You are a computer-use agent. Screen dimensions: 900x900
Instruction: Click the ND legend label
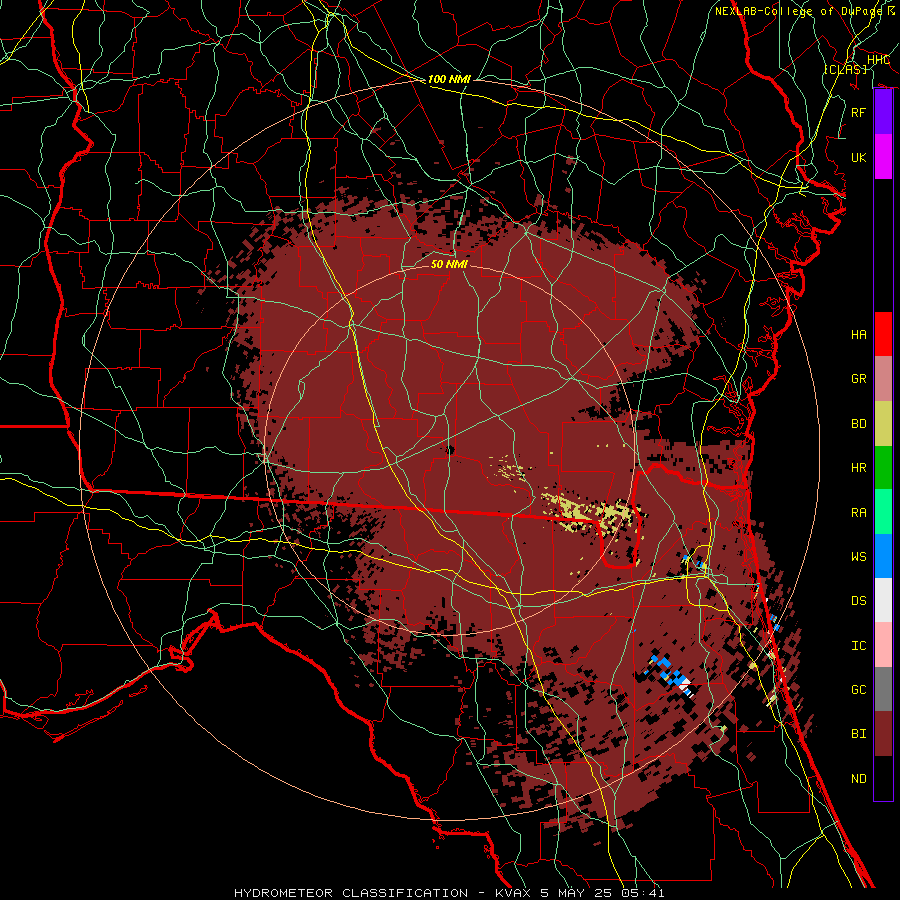(x=859, y=779)
